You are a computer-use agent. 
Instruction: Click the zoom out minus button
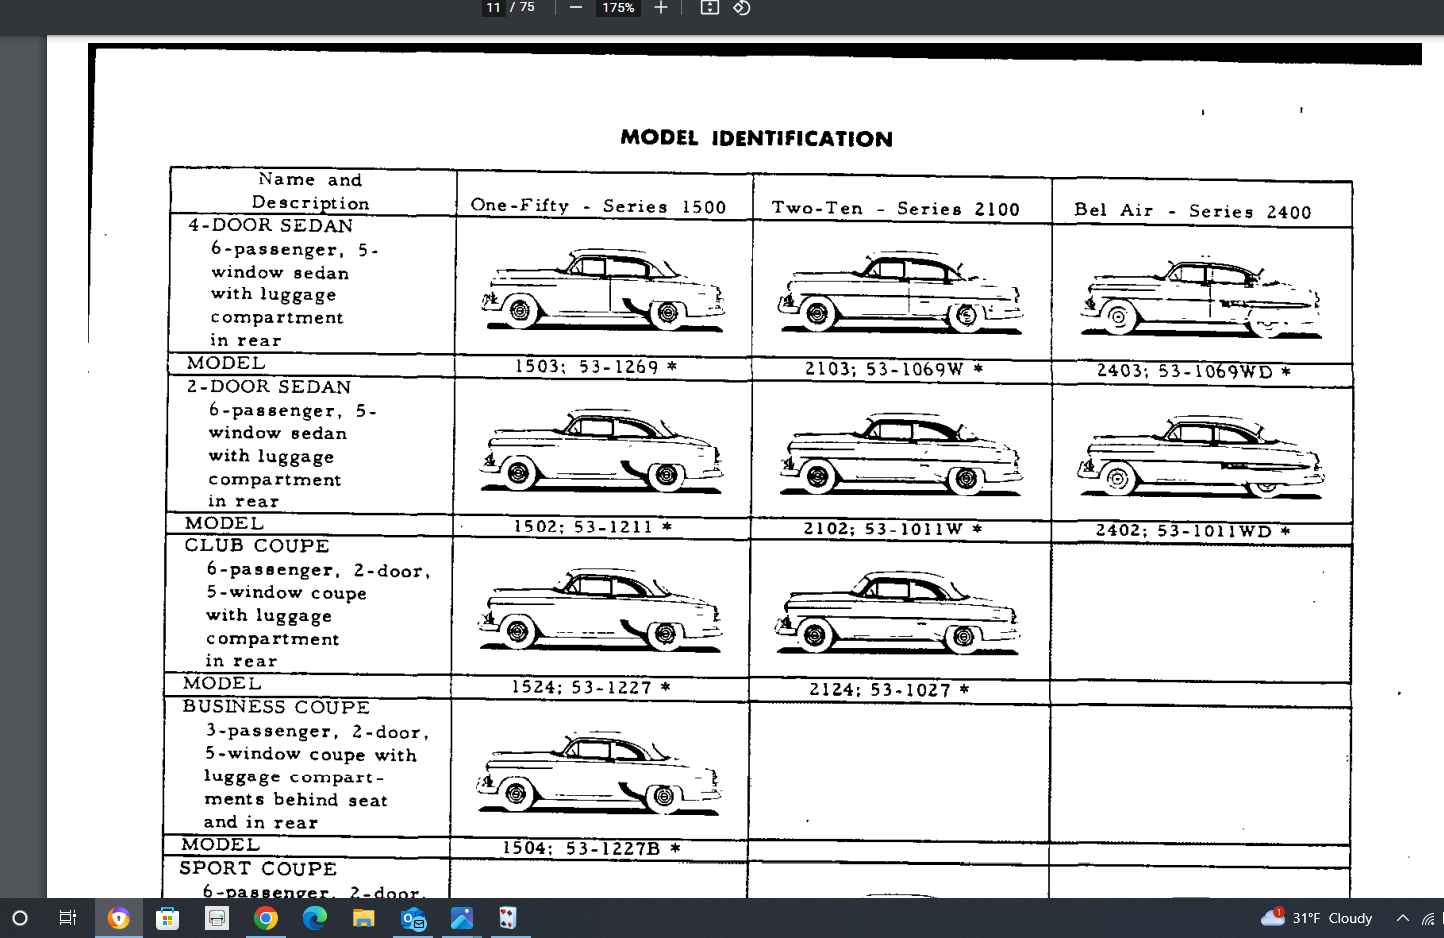[576, 8]
